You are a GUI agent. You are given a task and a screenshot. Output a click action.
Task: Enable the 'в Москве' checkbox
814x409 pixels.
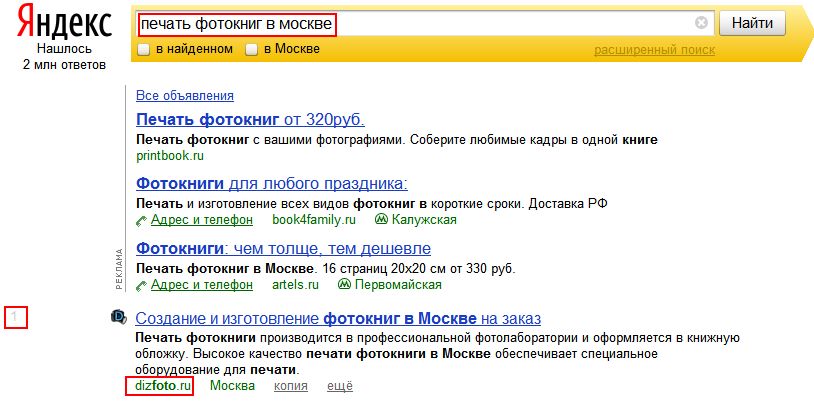tap(251, 50)
